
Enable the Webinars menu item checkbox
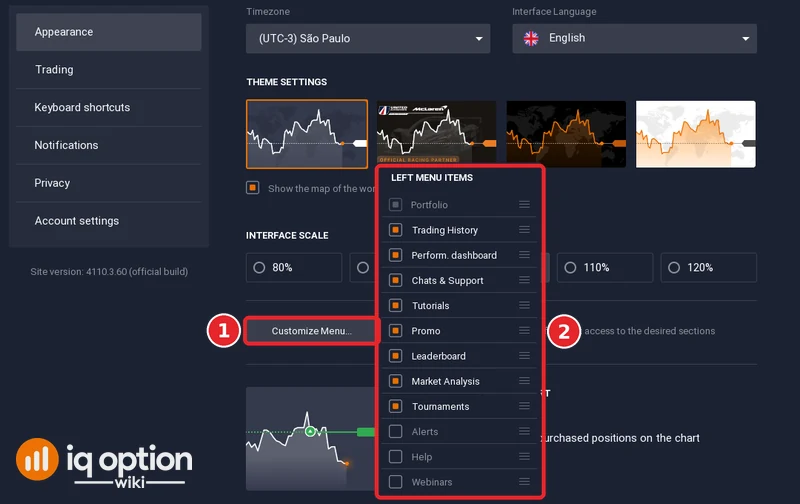(395, 482)
